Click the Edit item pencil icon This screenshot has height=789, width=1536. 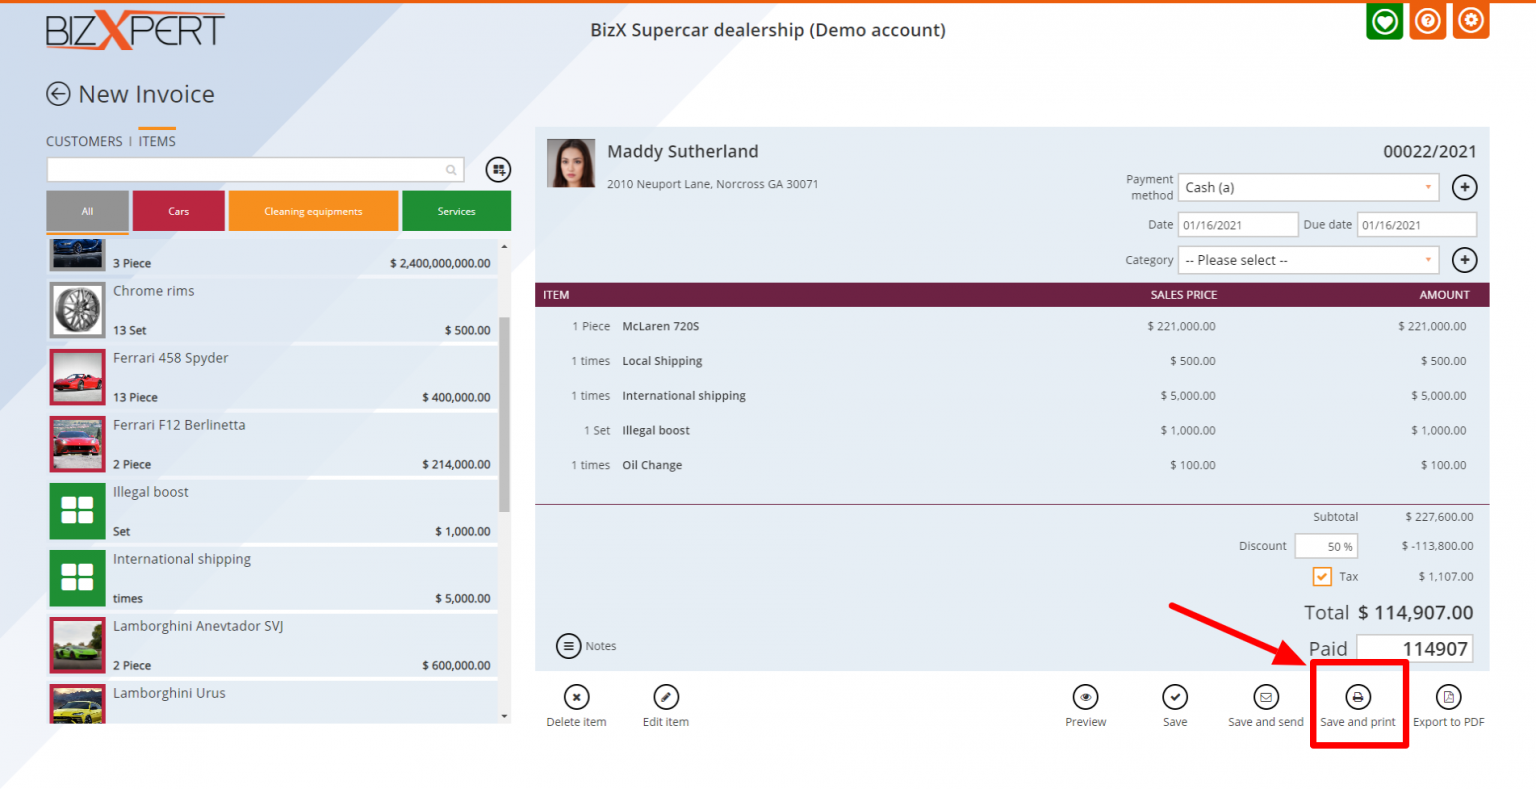[666, 697]
